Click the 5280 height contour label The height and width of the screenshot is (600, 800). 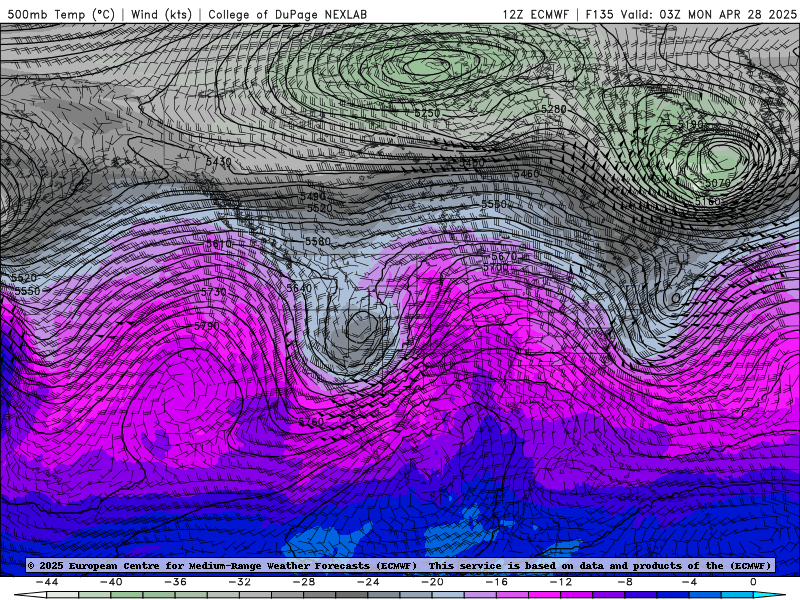coord(554,109)
